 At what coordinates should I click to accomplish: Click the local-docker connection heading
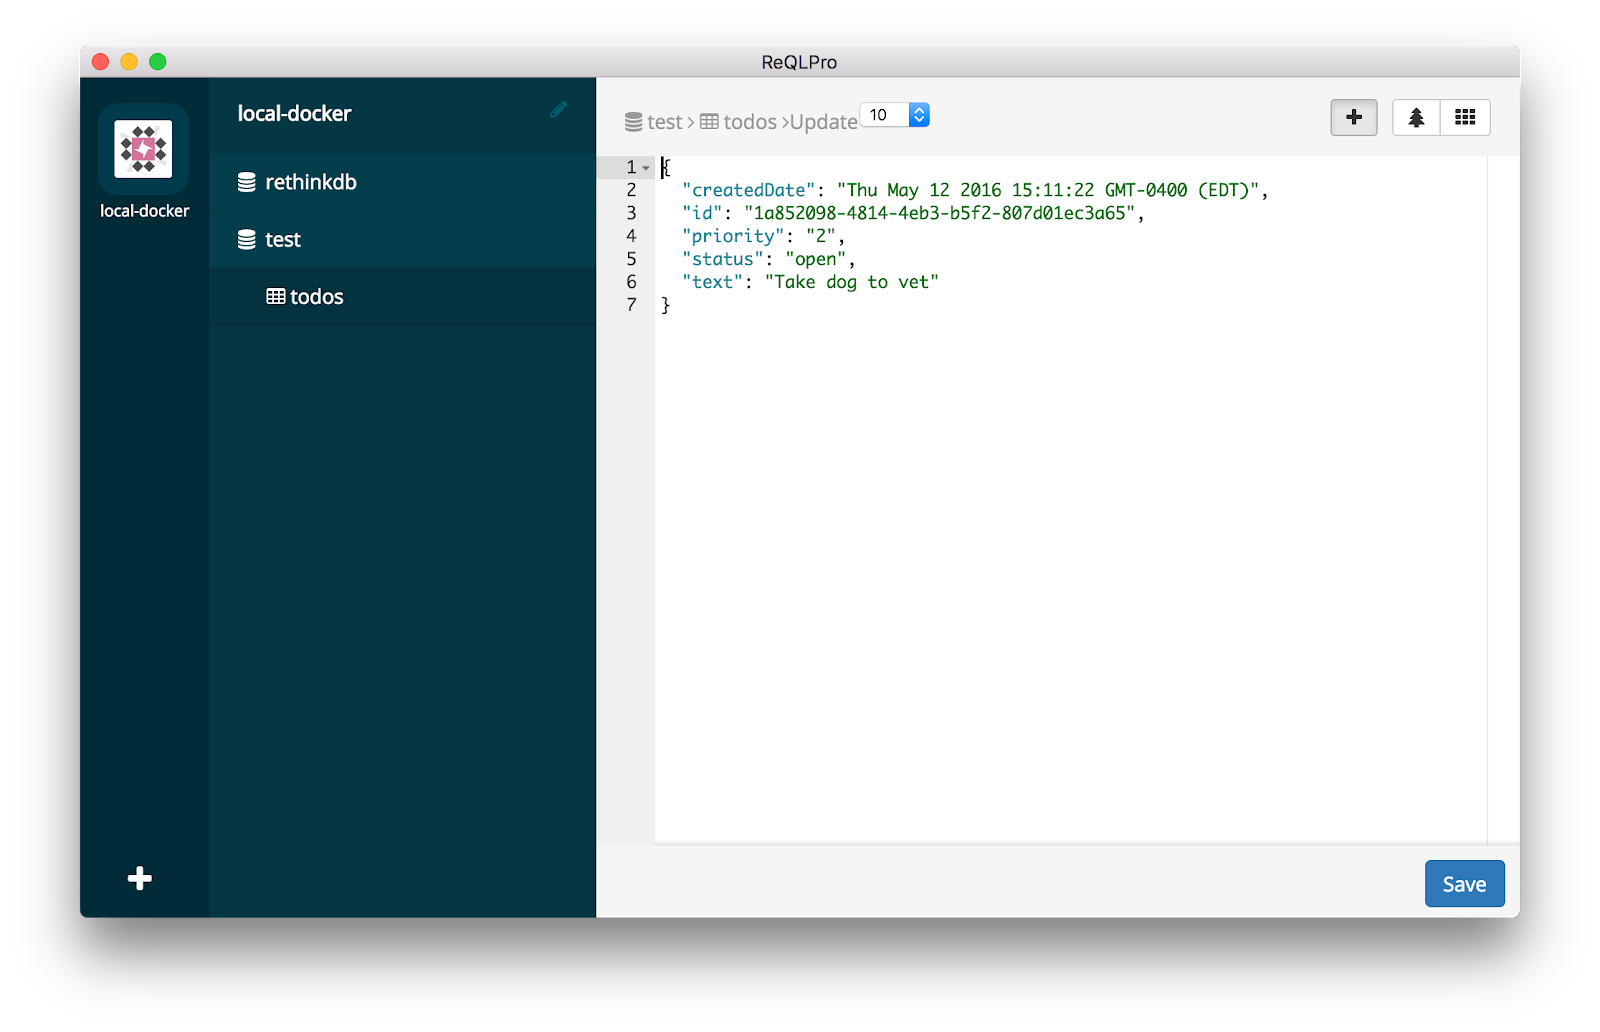(x=294, y=114)
